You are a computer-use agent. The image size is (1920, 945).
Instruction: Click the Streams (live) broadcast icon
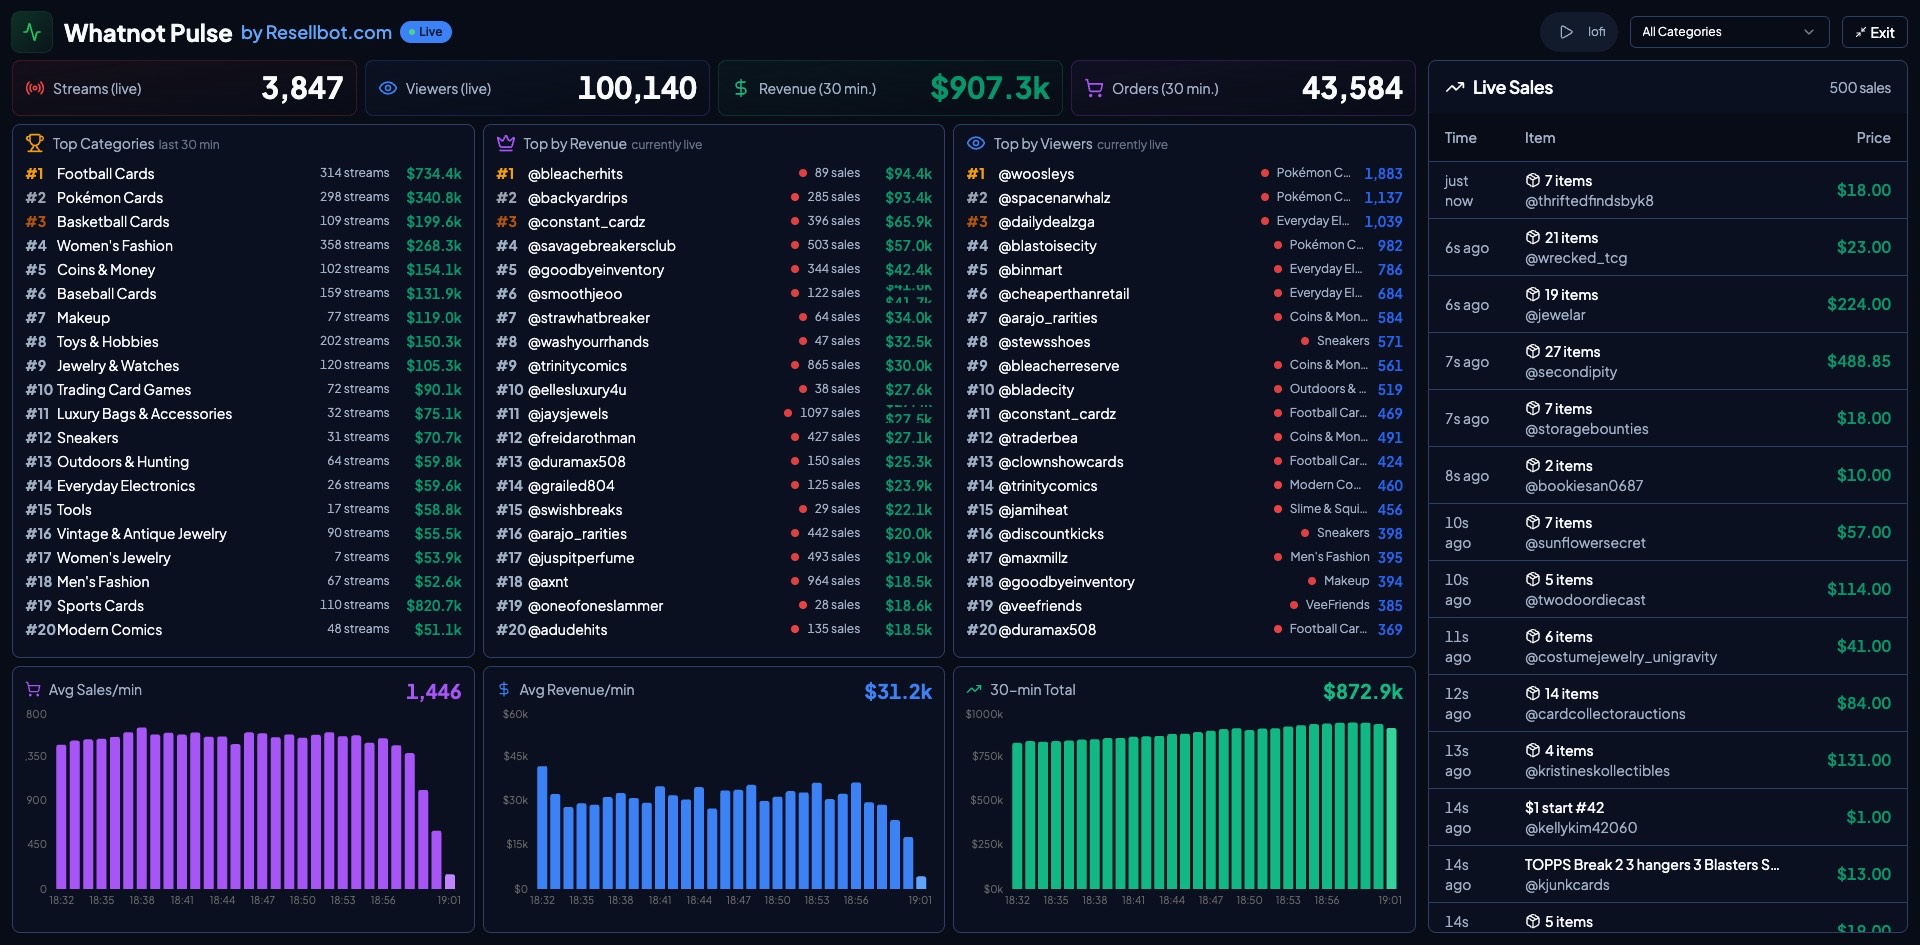click(35, 88)
